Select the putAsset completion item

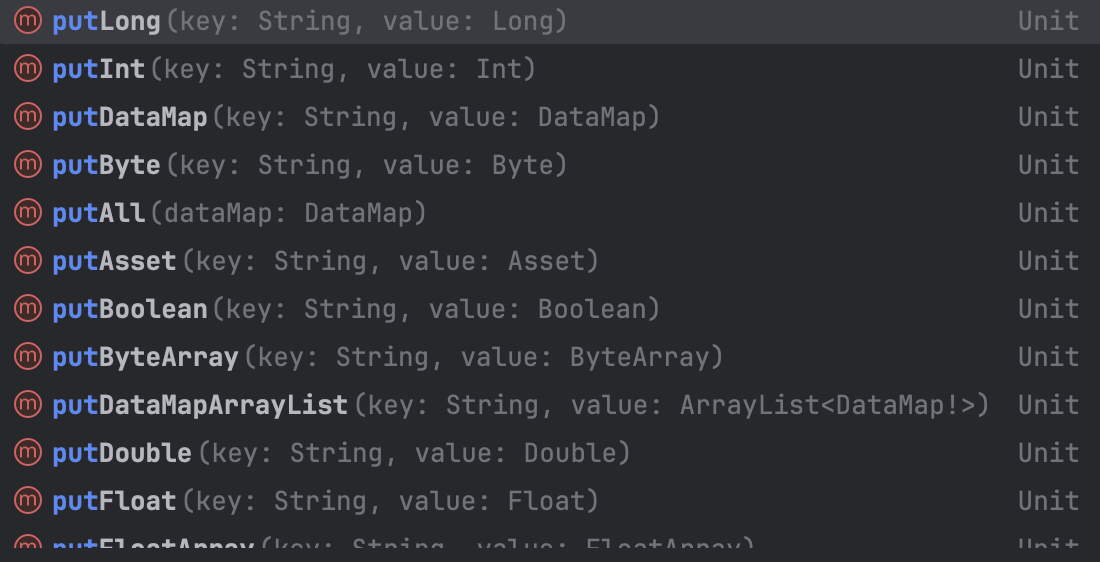(550, 261)
